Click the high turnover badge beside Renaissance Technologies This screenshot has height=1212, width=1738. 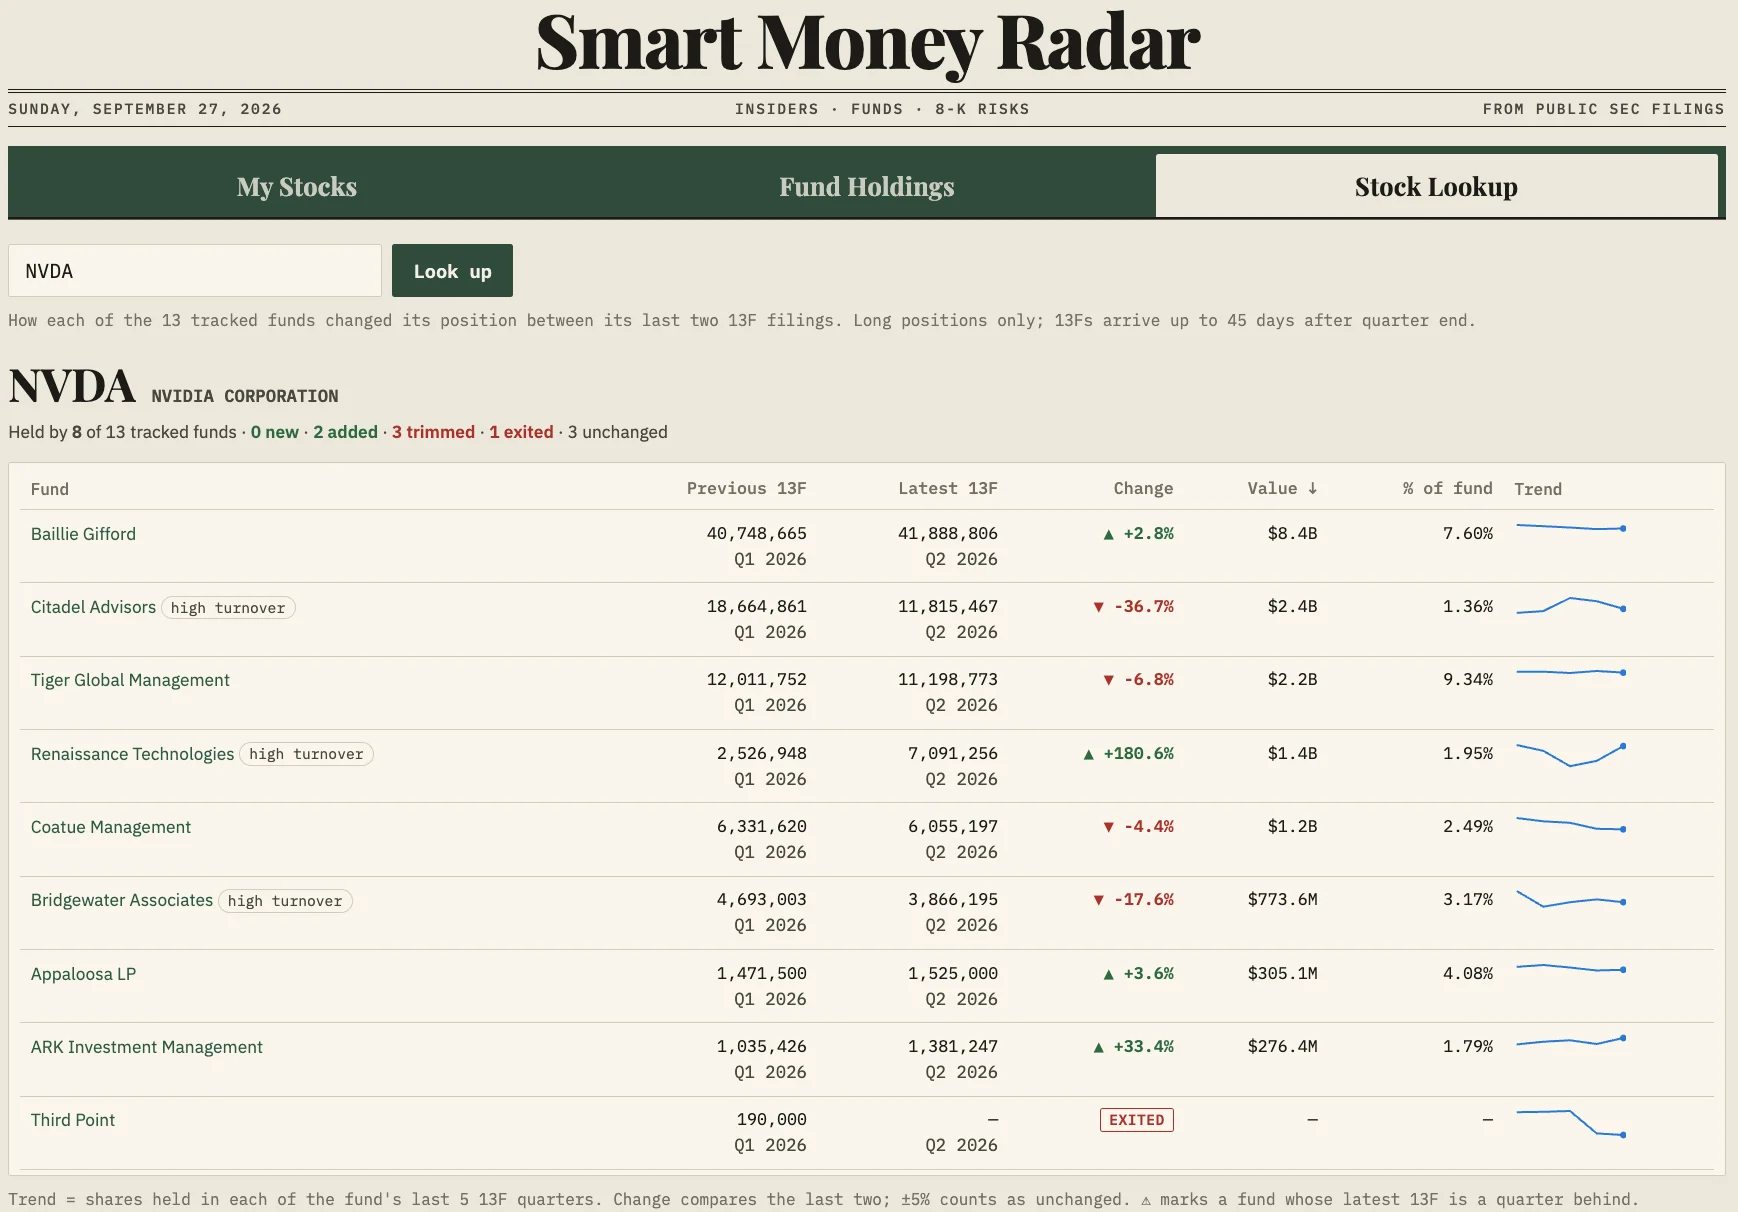click(x=306, y=754)
